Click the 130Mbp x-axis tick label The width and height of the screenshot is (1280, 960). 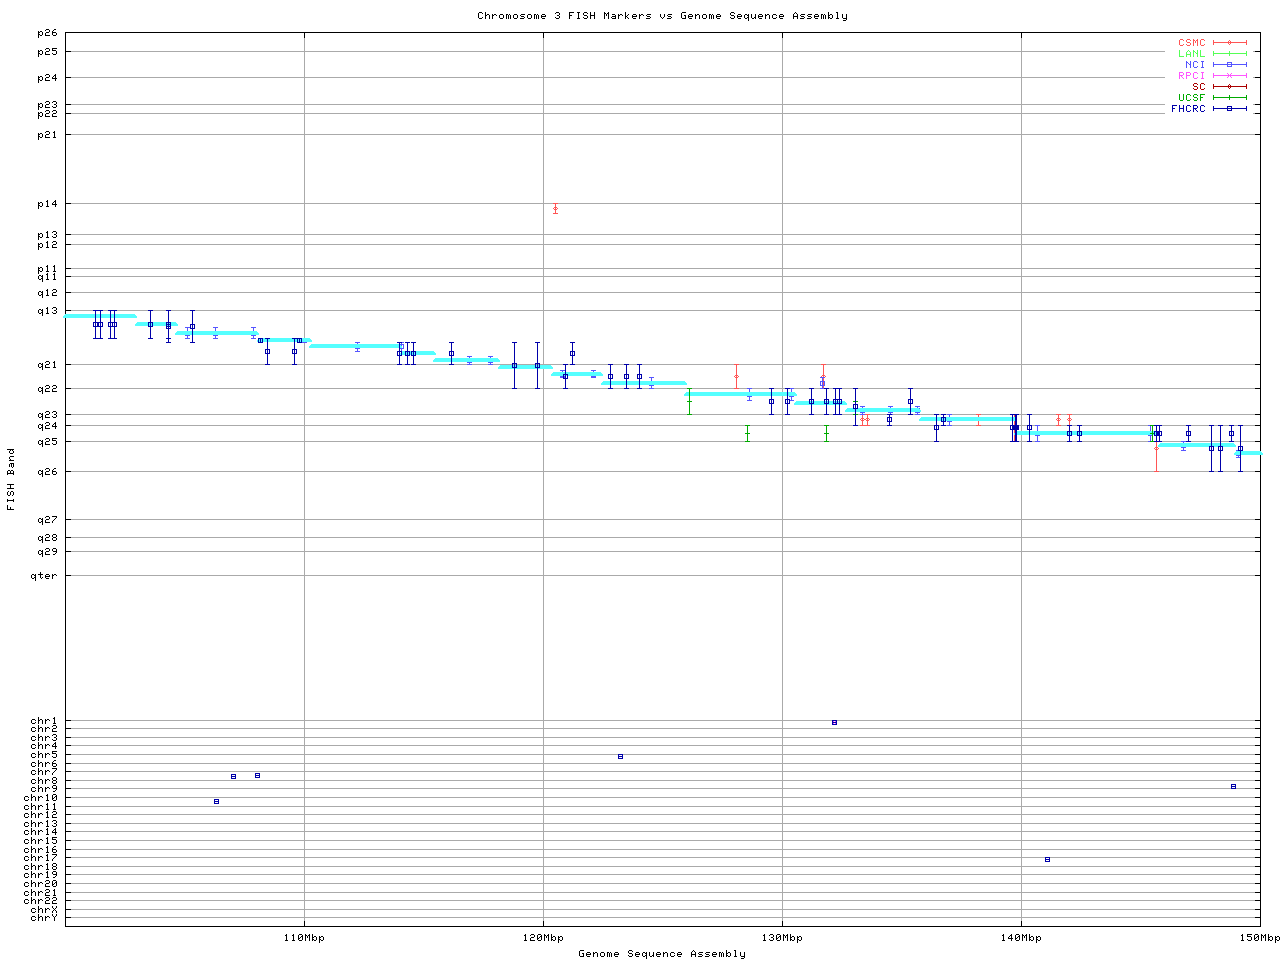pos(782,938)
